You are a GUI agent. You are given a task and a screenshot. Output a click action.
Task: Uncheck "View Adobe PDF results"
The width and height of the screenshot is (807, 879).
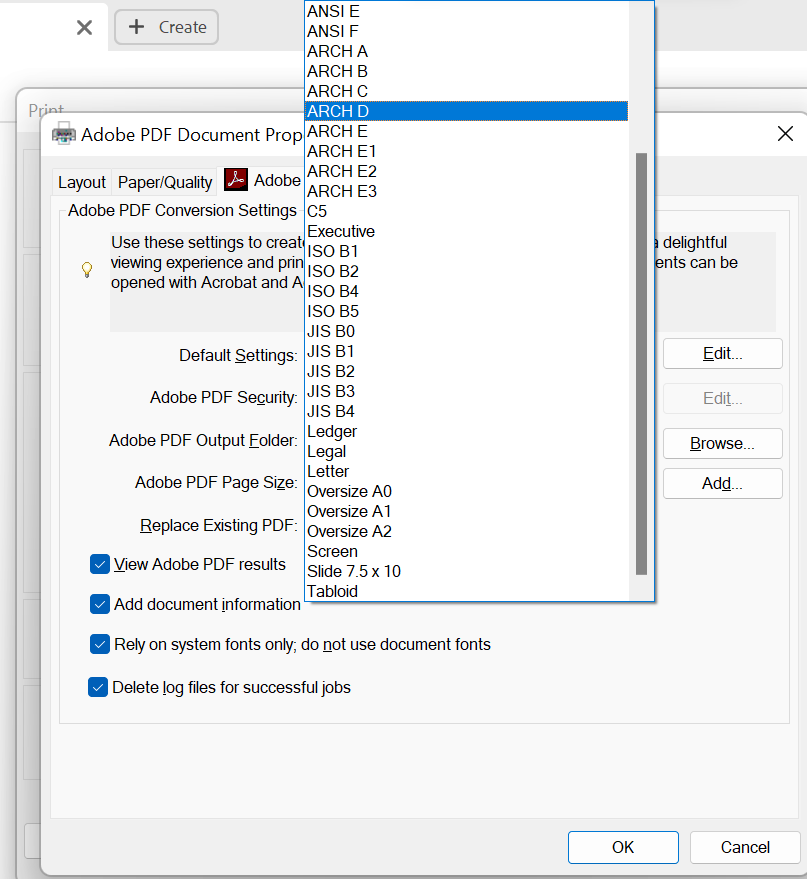[x=99, y=564]
